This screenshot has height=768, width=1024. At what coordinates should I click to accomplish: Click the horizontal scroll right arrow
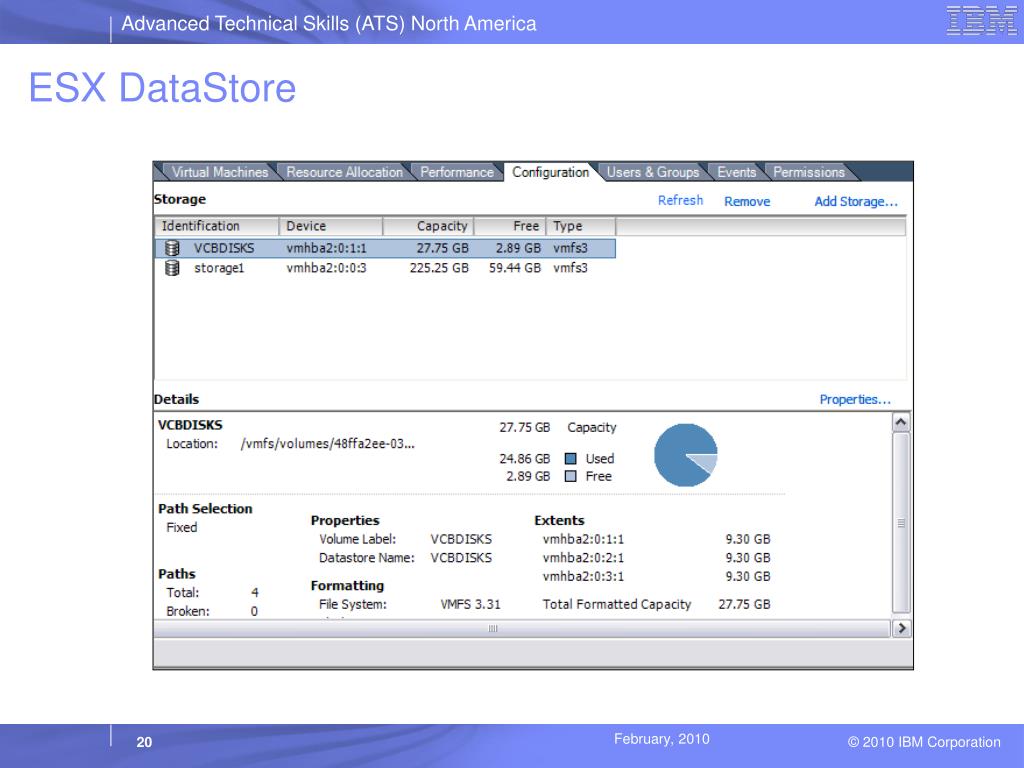[x=901, y=628]
